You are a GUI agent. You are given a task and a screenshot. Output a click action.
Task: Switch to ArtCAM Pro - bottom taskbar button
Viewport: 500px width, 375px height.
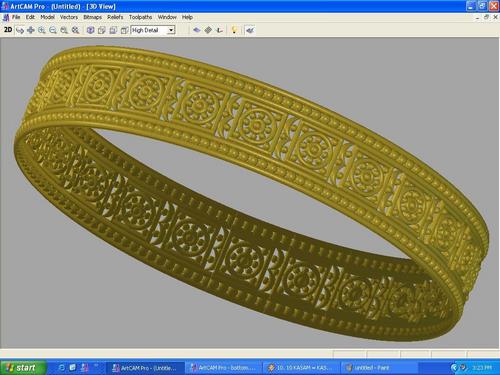(223, 368)
